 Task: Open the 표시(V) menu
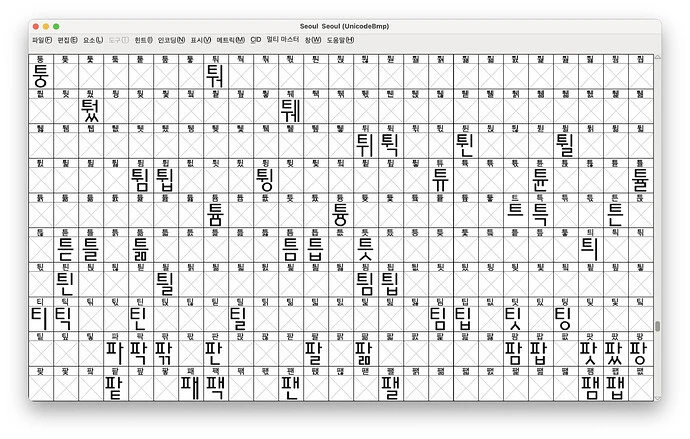(201, 40)
